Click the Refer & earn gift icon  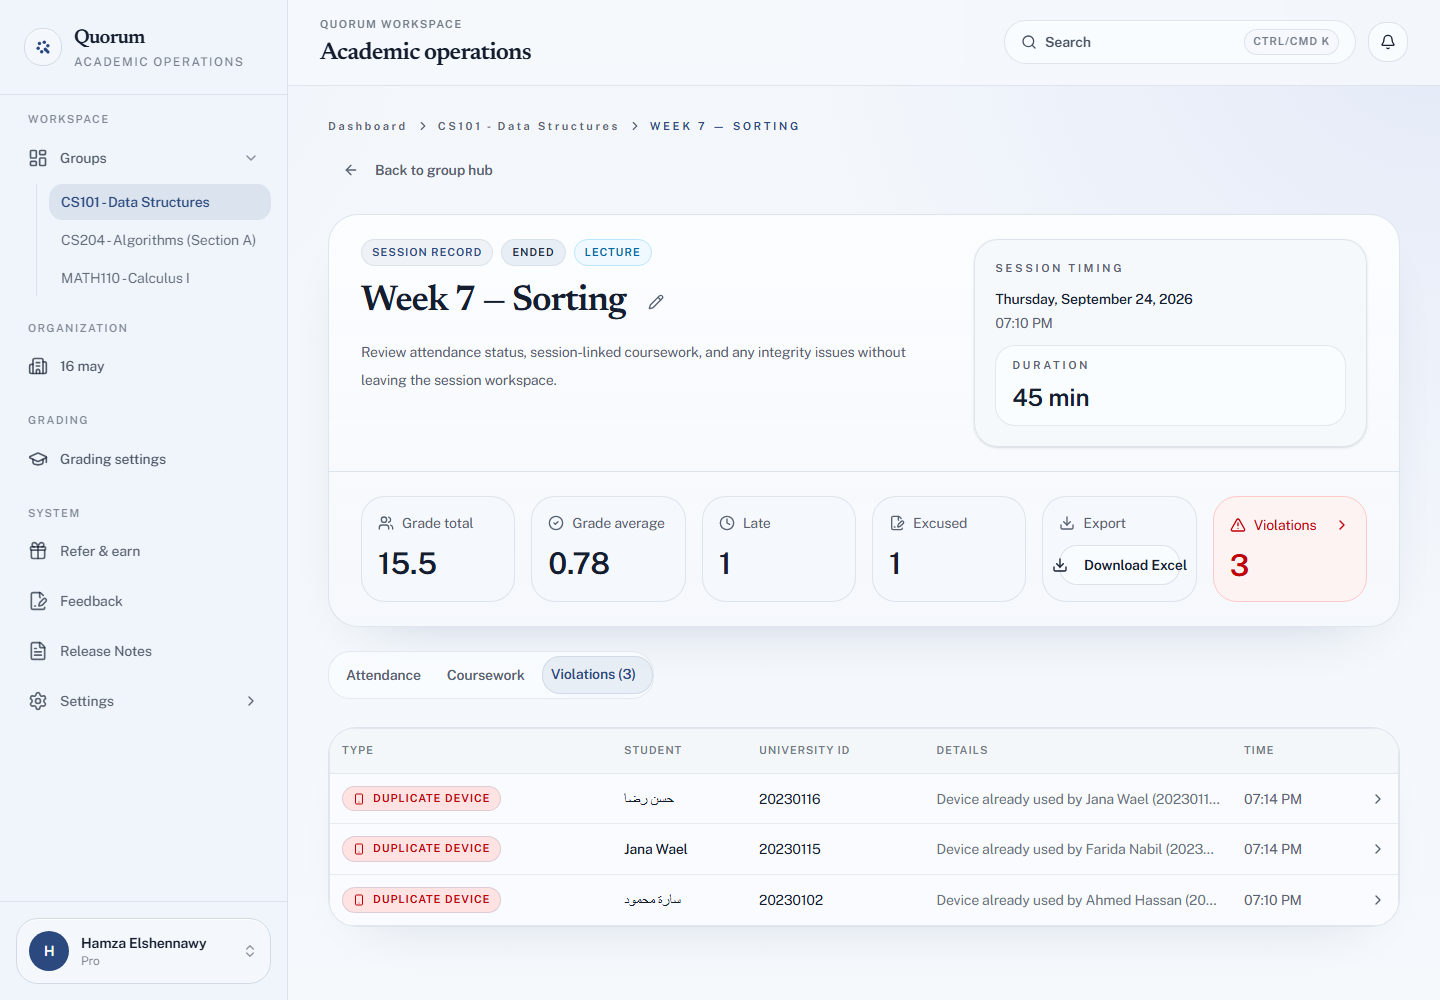tap(38, 551)
